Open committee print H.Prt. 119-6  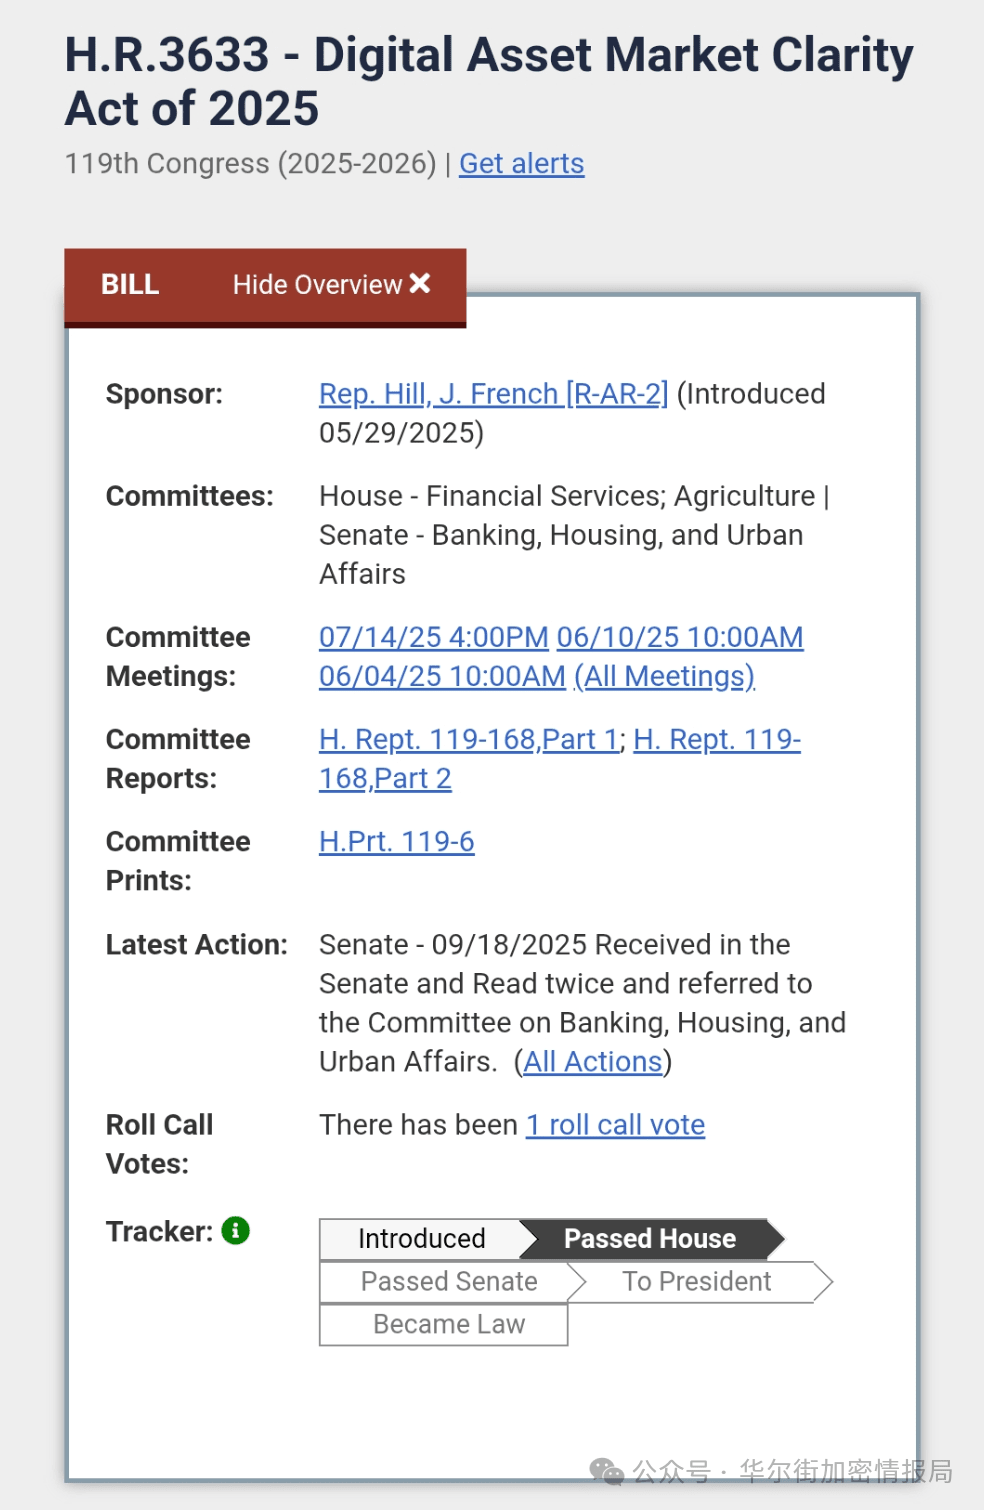click(396, 842)
